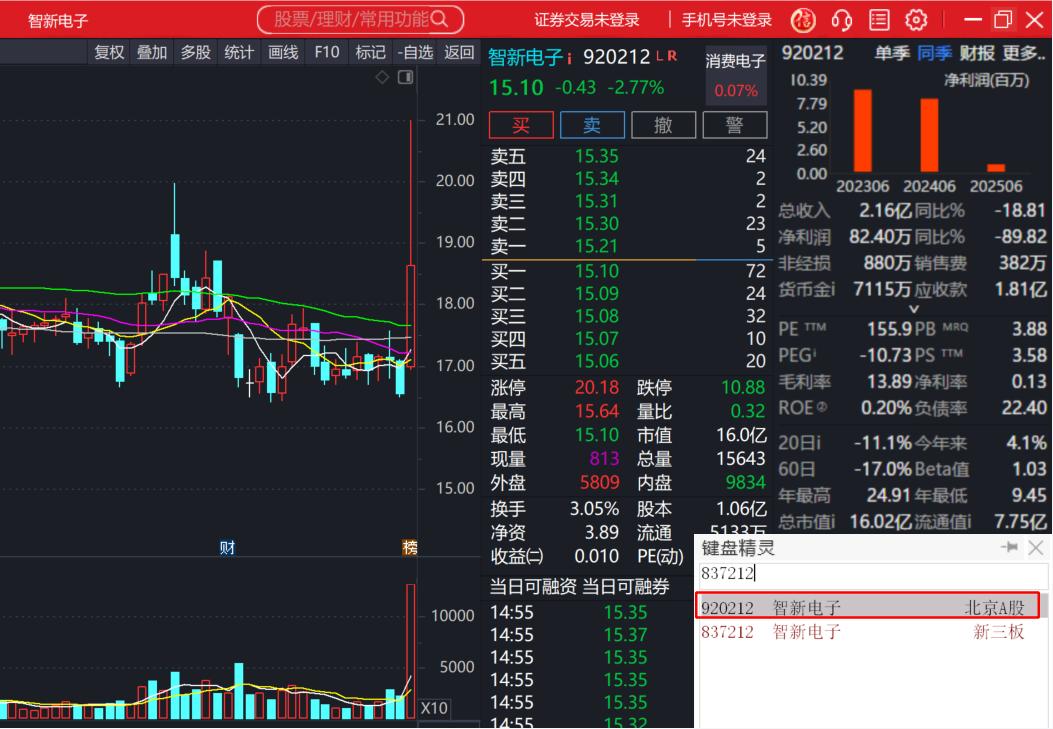Switch to the 同季 tab
1053x729 pixels.
coord(935,53)
